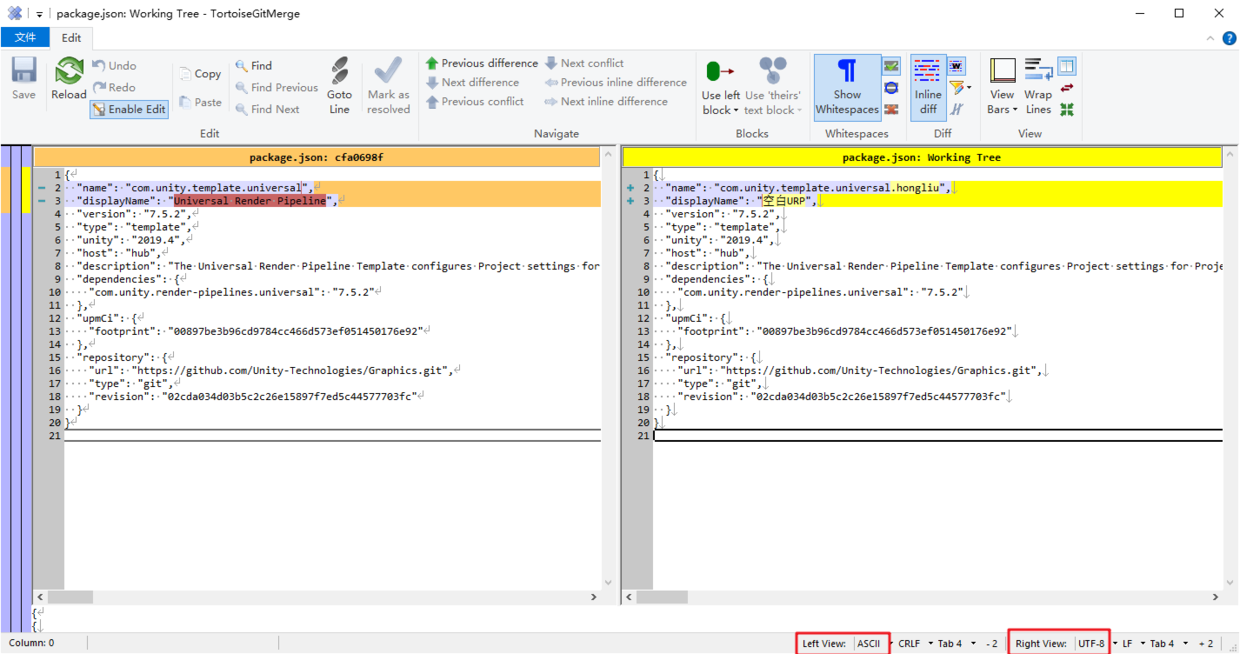Toggle word-wise inline diff W icon
Screen dimensions: 1240x654
pyautogui.click(x=957, y=66)
